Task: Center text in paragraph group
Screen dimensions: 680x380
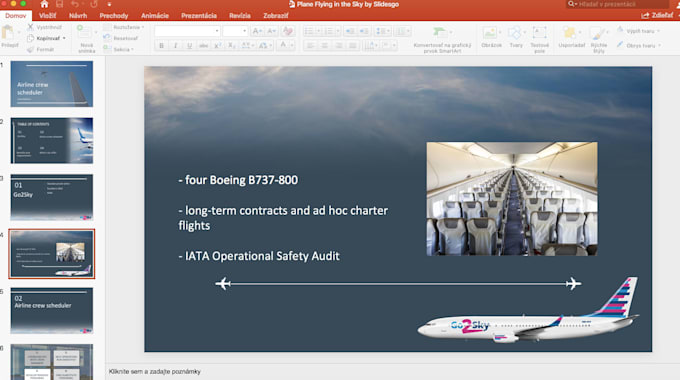Action: (324, 46)
